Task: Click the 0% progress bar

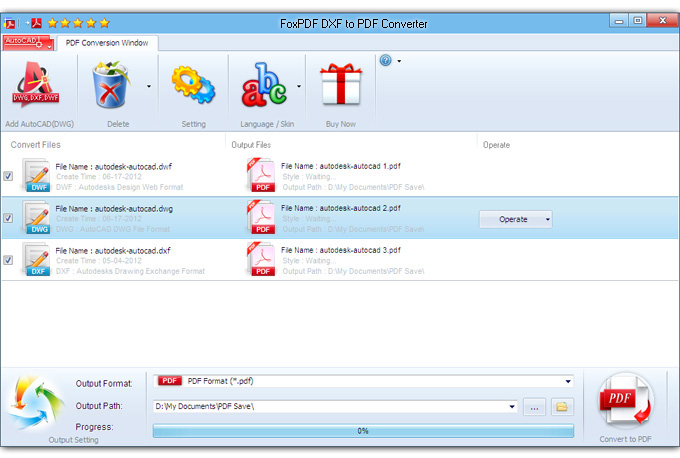Action: (363, 431)
